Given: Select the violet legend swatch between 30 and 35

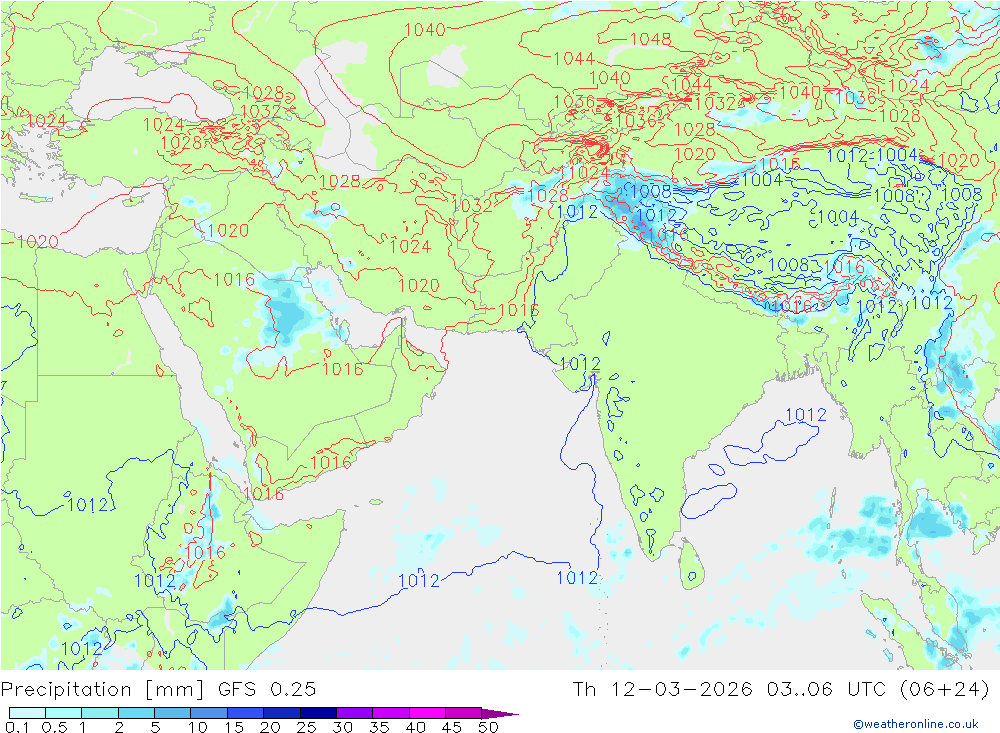Looking at the screenshot, I should pos(355,713).
